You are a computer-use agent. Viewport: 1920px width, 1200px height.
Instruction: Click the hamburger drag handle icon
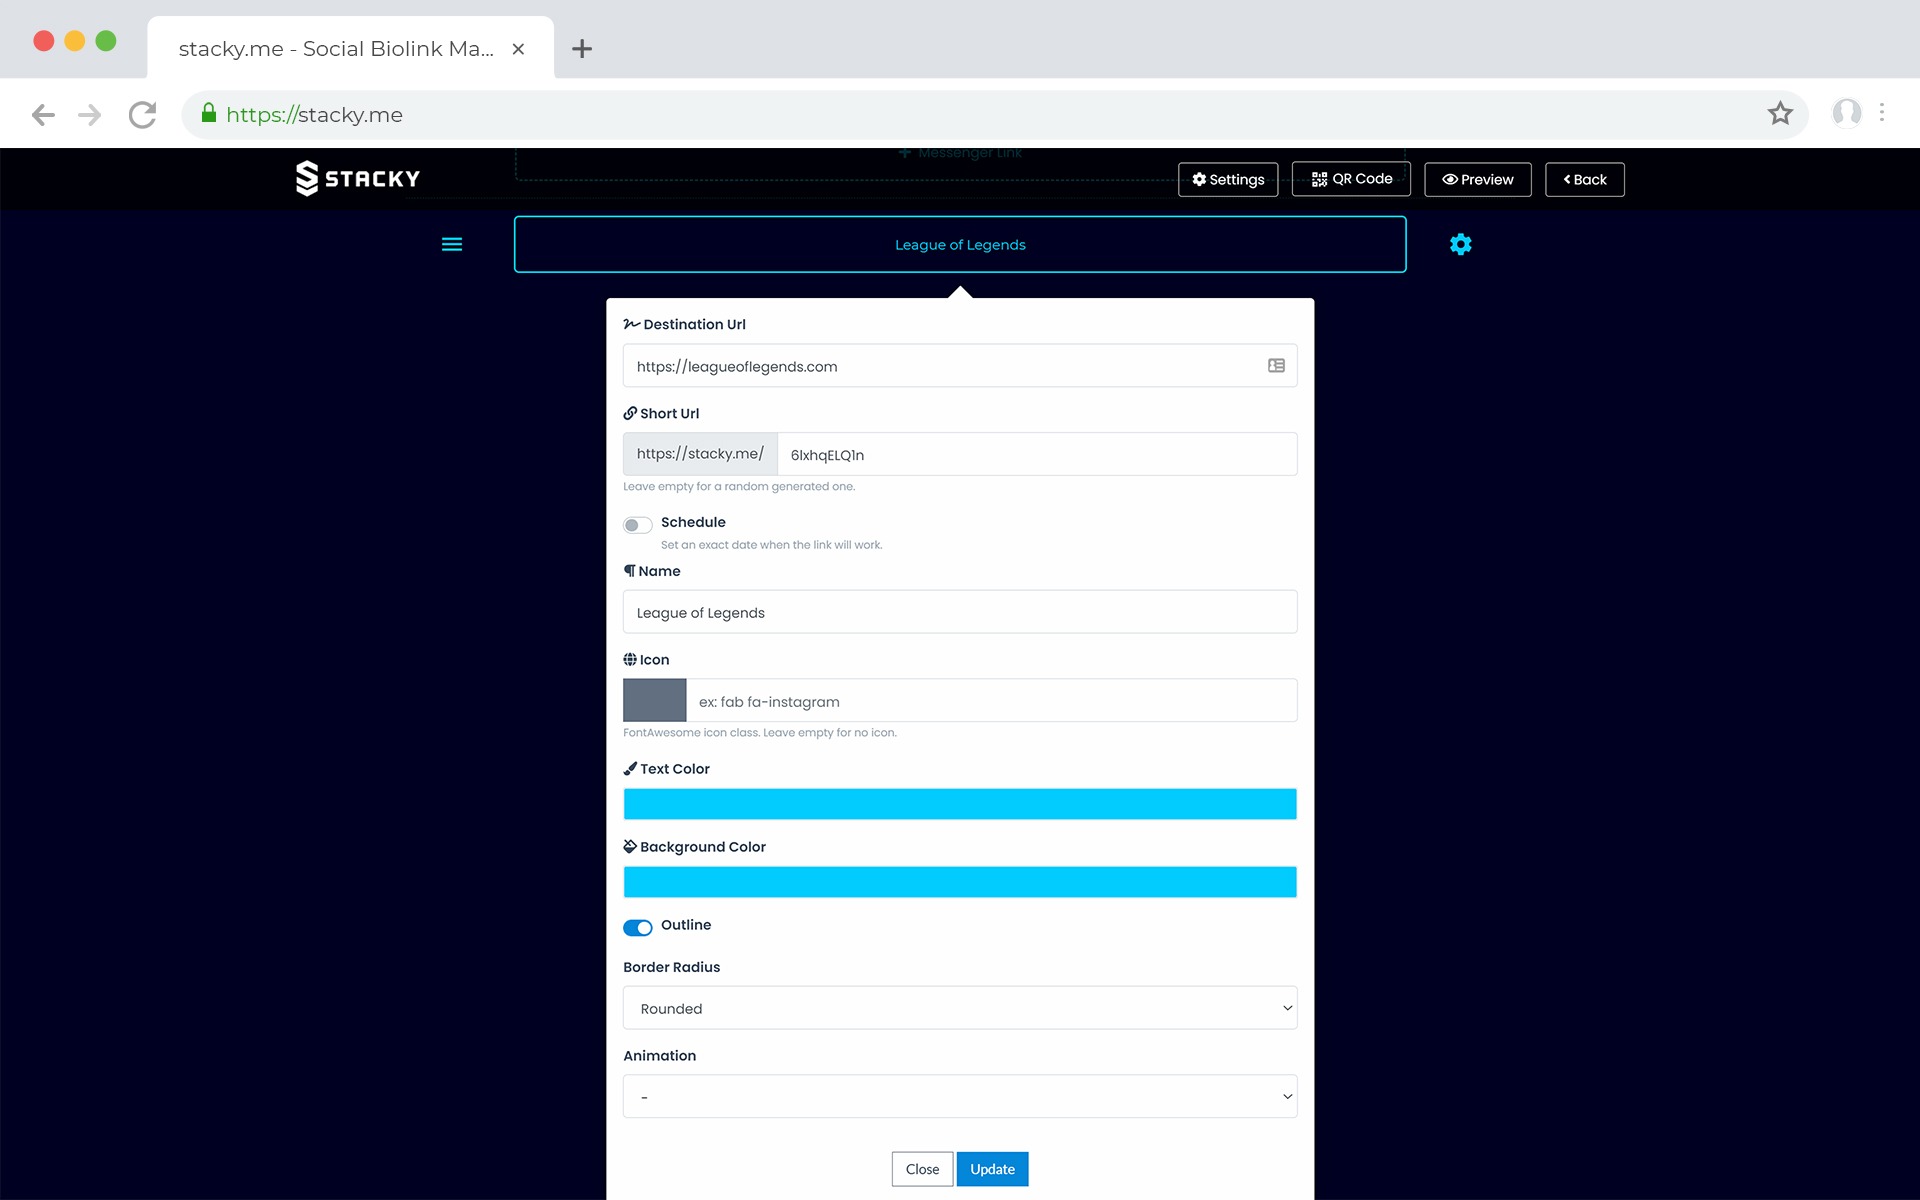point(452,244)
